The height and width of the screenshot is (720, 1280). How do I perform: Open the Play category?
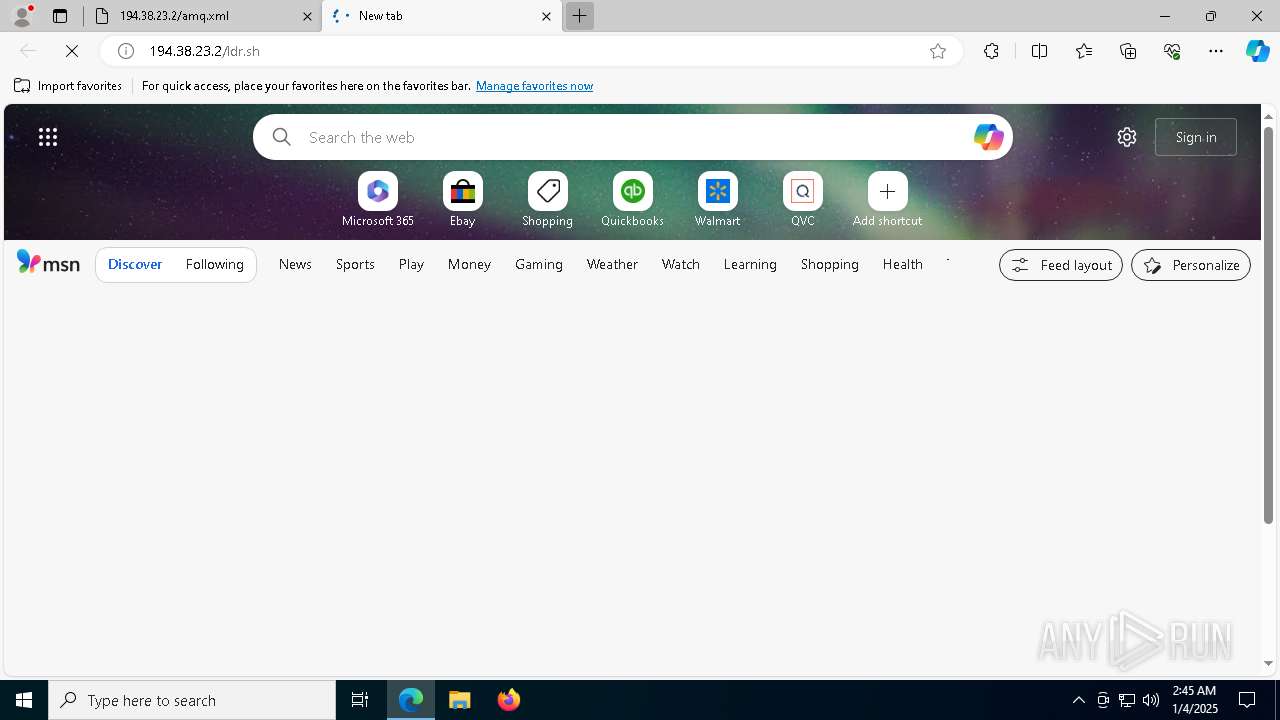click(x=411, y=264)
